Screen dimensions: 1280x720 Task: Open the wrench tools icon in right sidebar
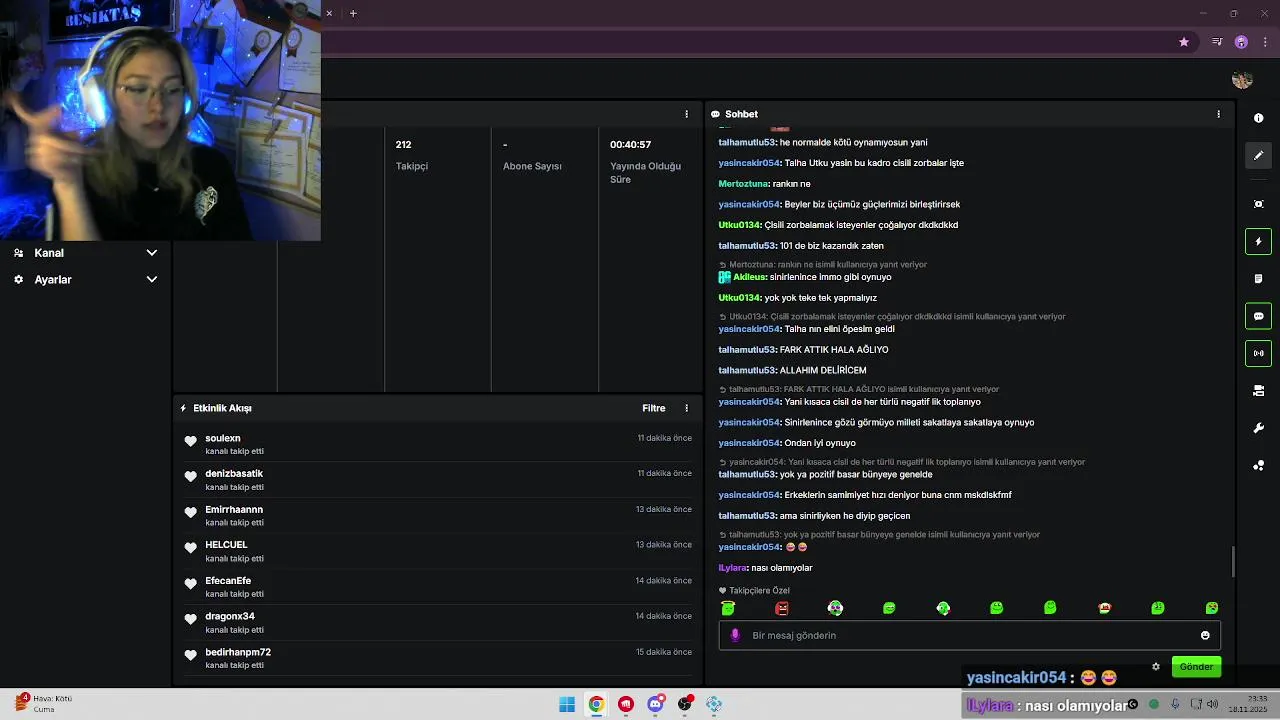tap(1258, 428)
